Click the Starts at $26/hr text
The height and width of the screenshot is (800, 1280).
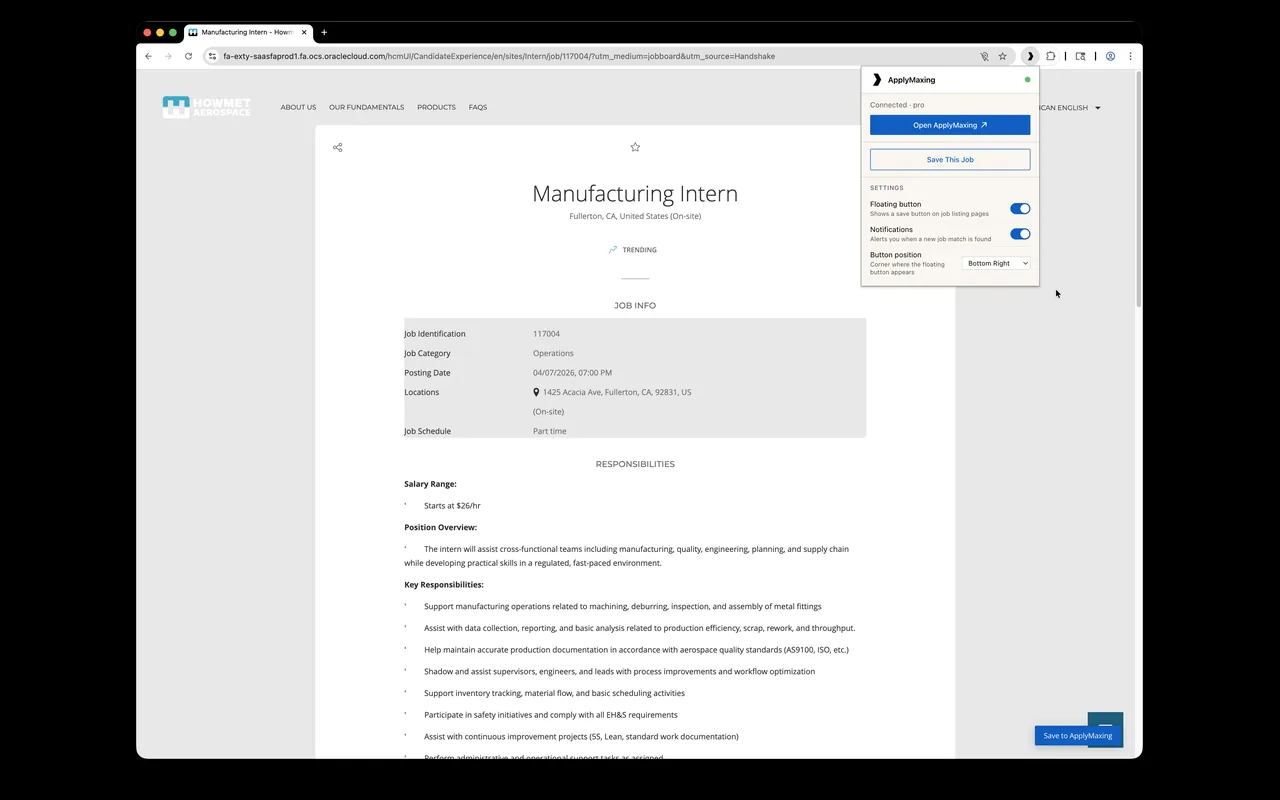(x=452, y=506)
